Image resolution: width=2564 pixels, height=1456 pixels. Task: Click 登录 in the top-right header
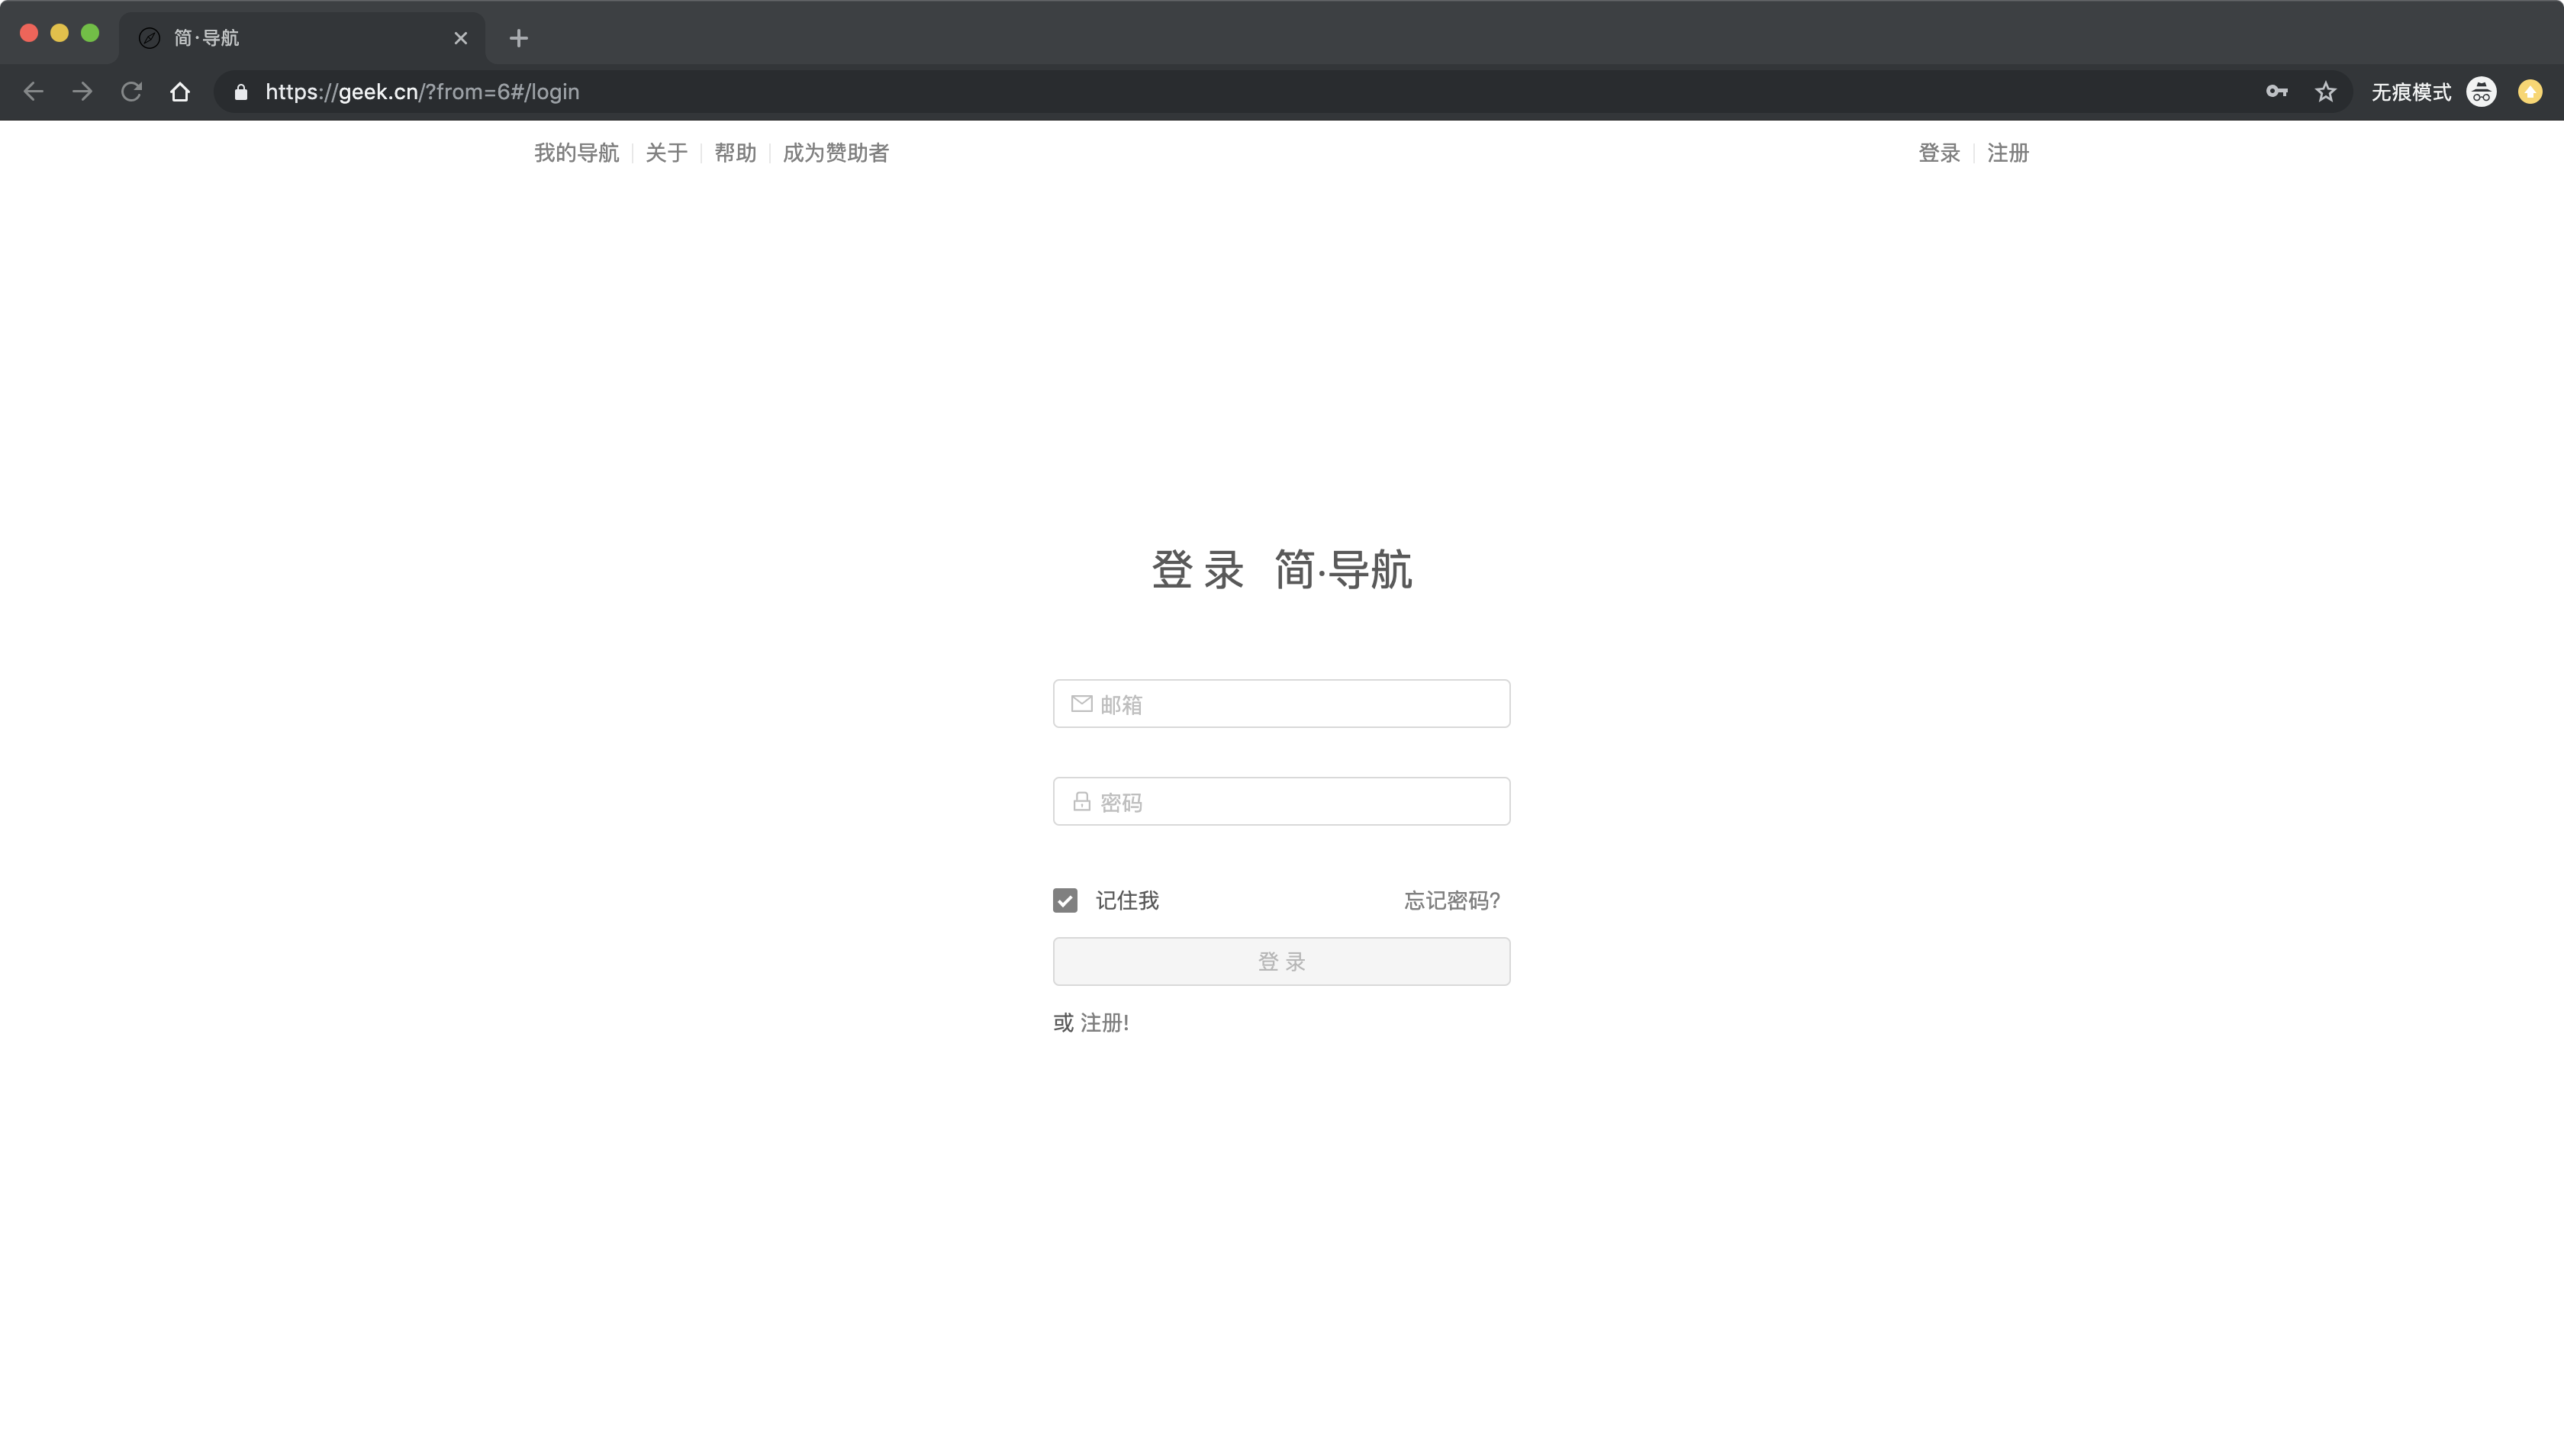click(x=1939, y=153)
